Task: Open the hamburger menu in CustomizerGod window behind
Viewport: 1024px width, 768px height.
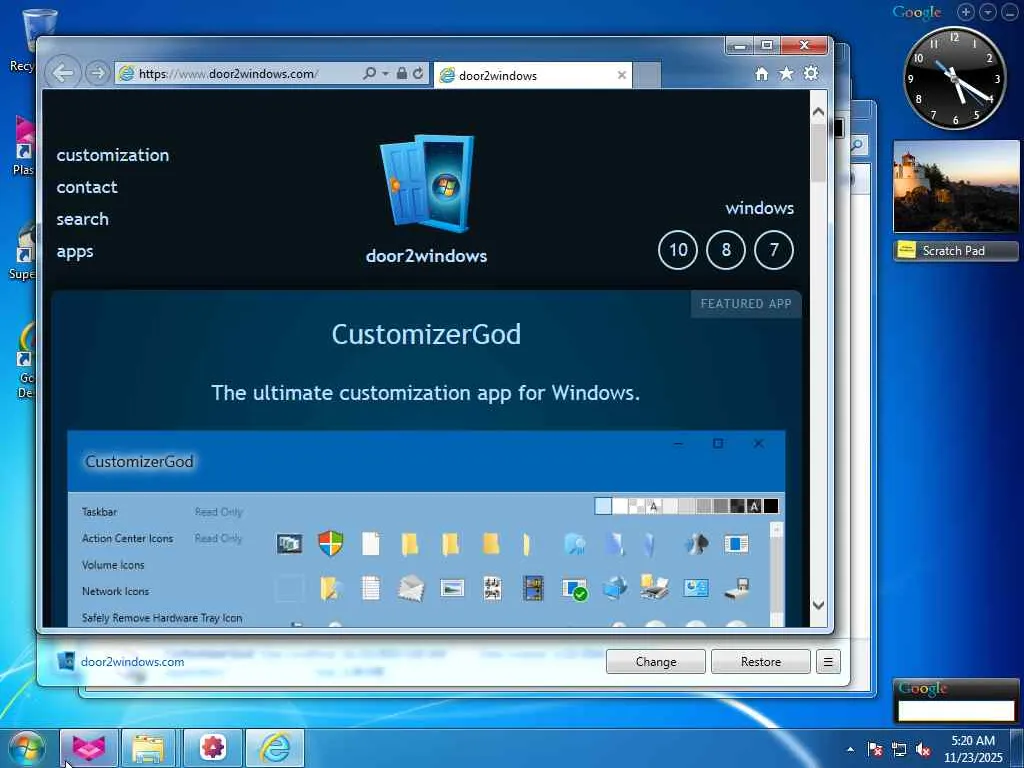Action: [x=828, y=662]
